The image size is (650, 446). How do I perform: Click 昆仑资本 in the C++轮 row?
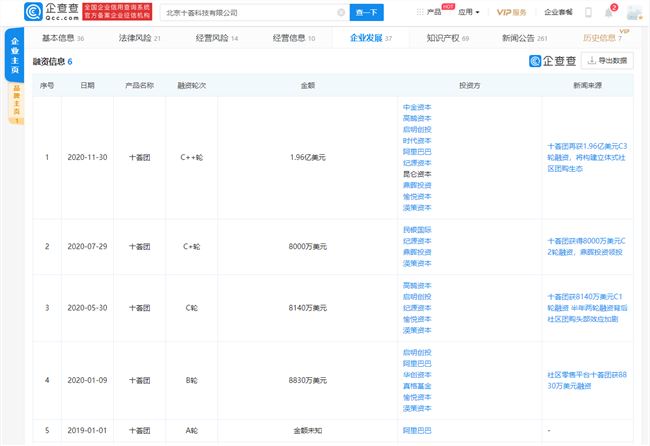pyautogui.click(x=417, y=174)
